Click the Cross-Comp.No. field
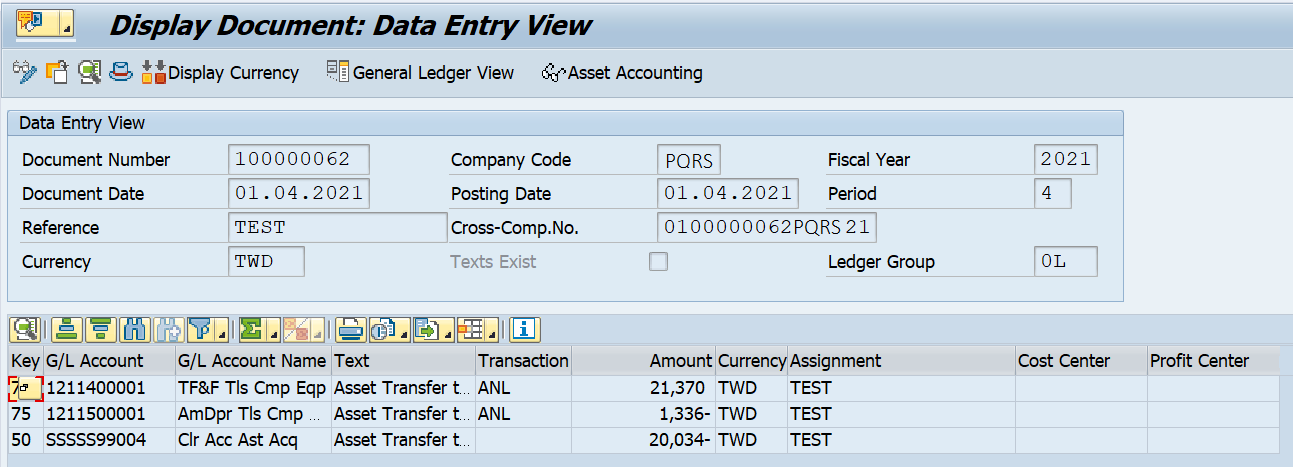 767,227
